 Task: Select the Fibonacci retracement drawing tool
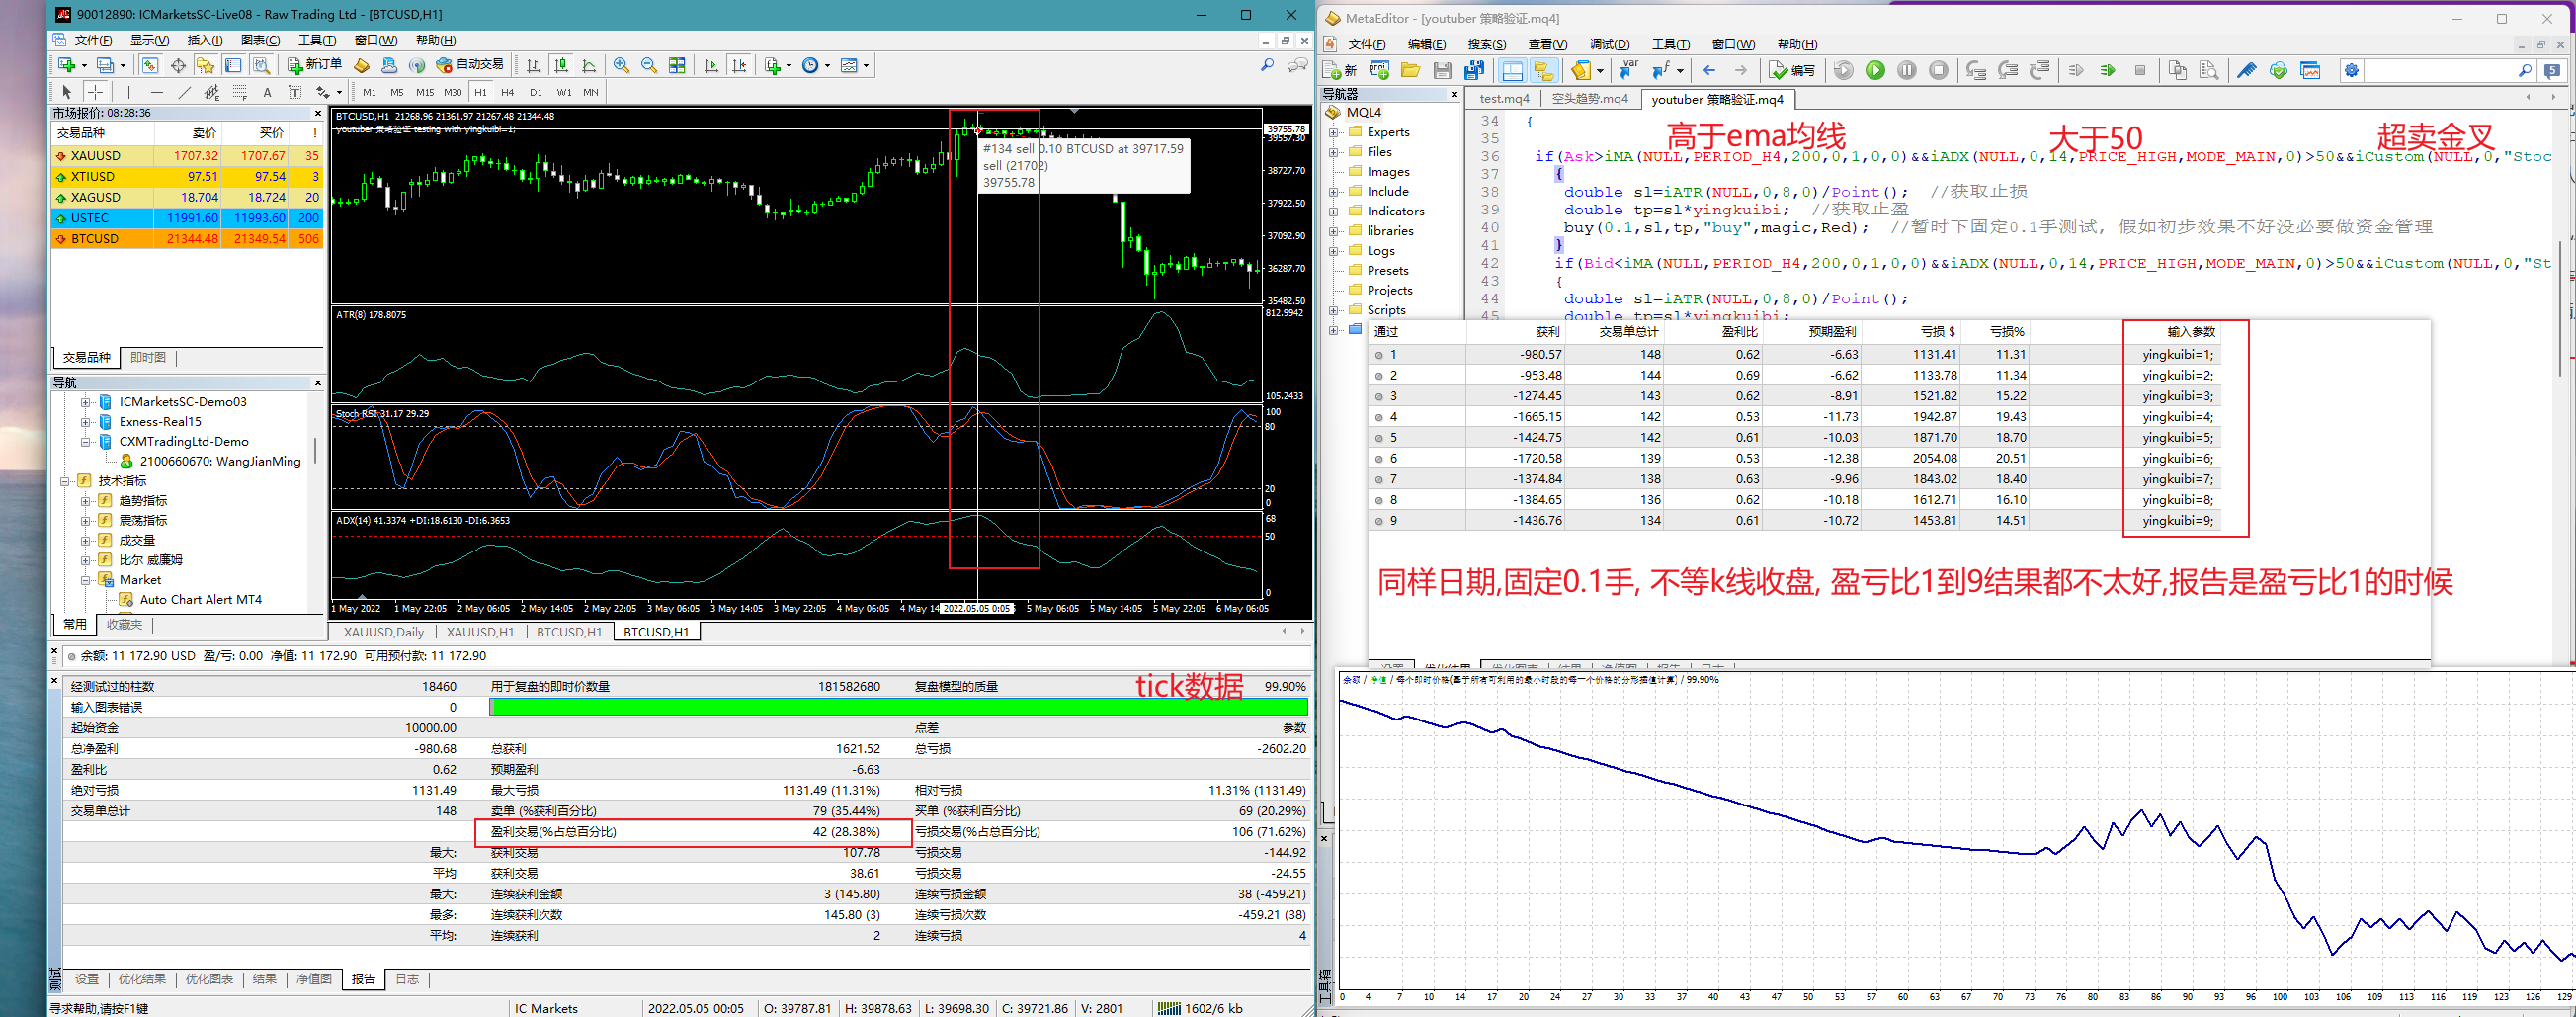pyautogui.click(x=239, y=92)
